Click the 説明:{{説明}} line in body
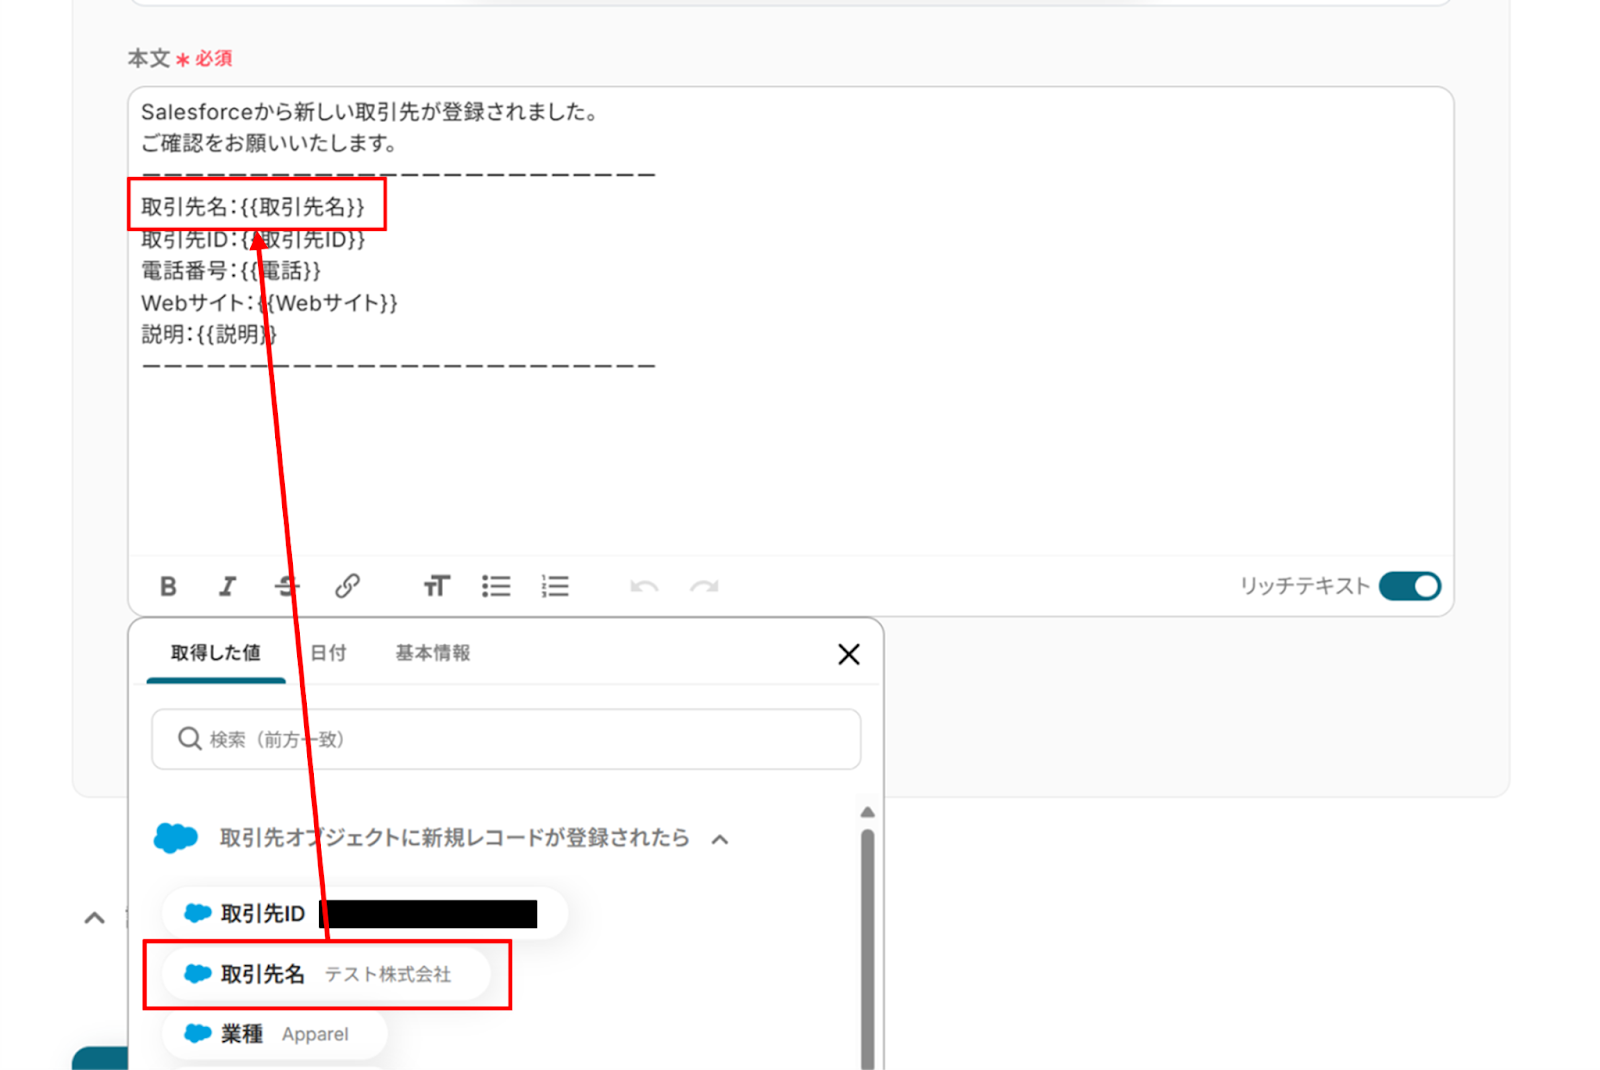 coord(209,335)
